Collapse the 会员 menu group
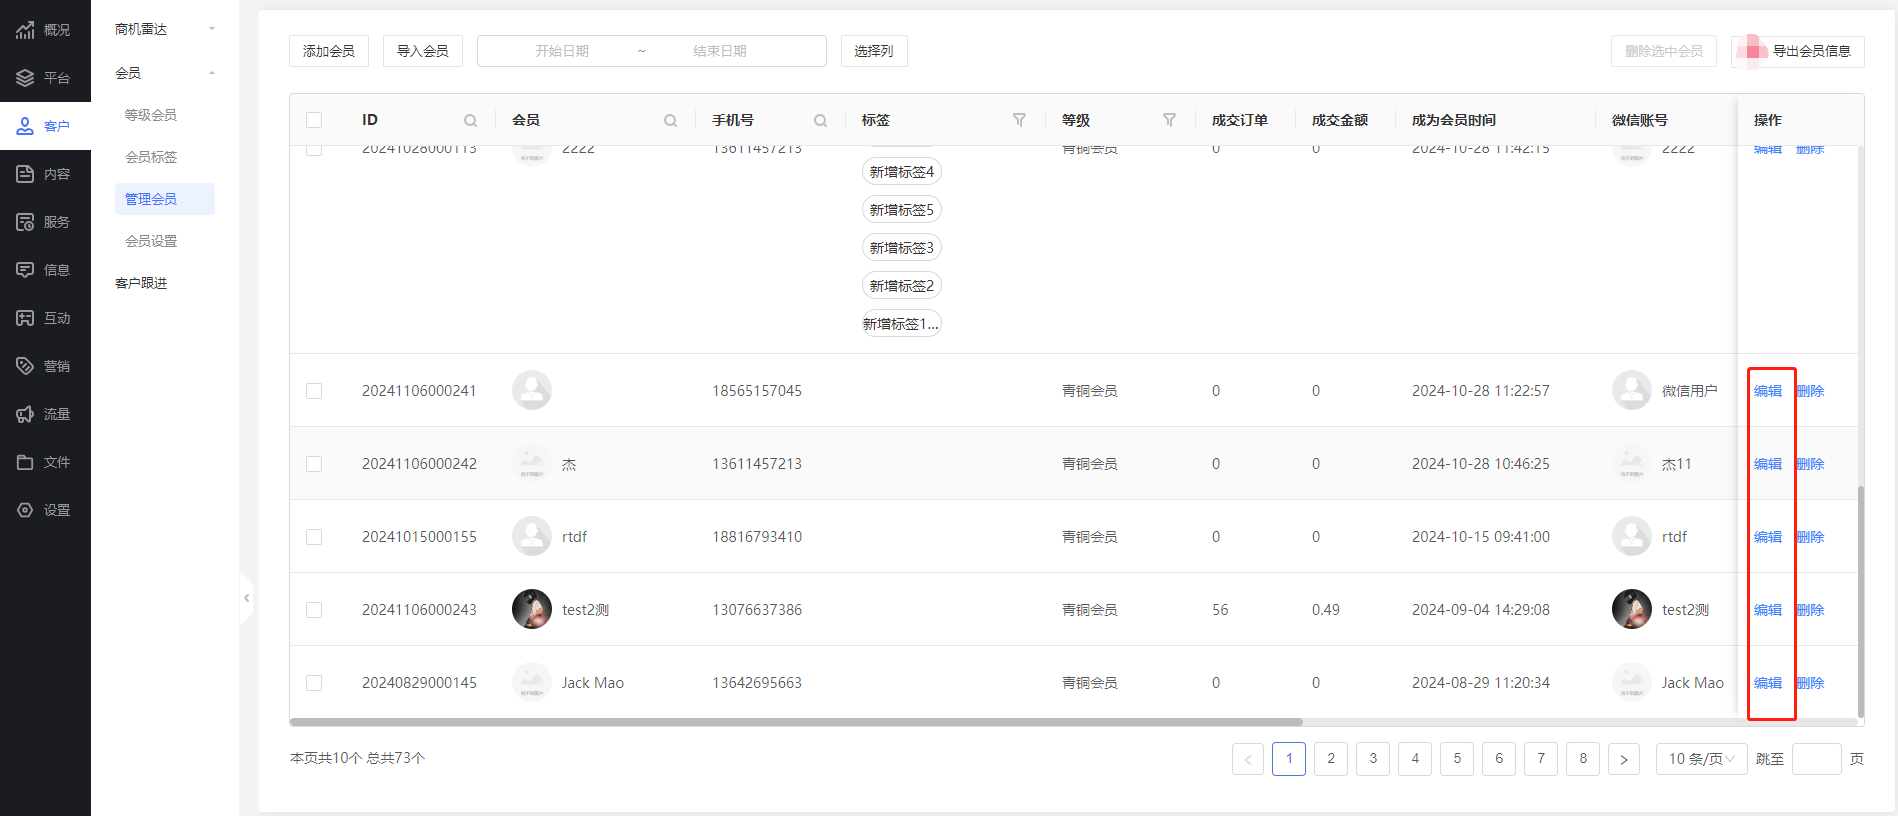The height and width of the screenshot is (816, 1898). tap(165, 73)
